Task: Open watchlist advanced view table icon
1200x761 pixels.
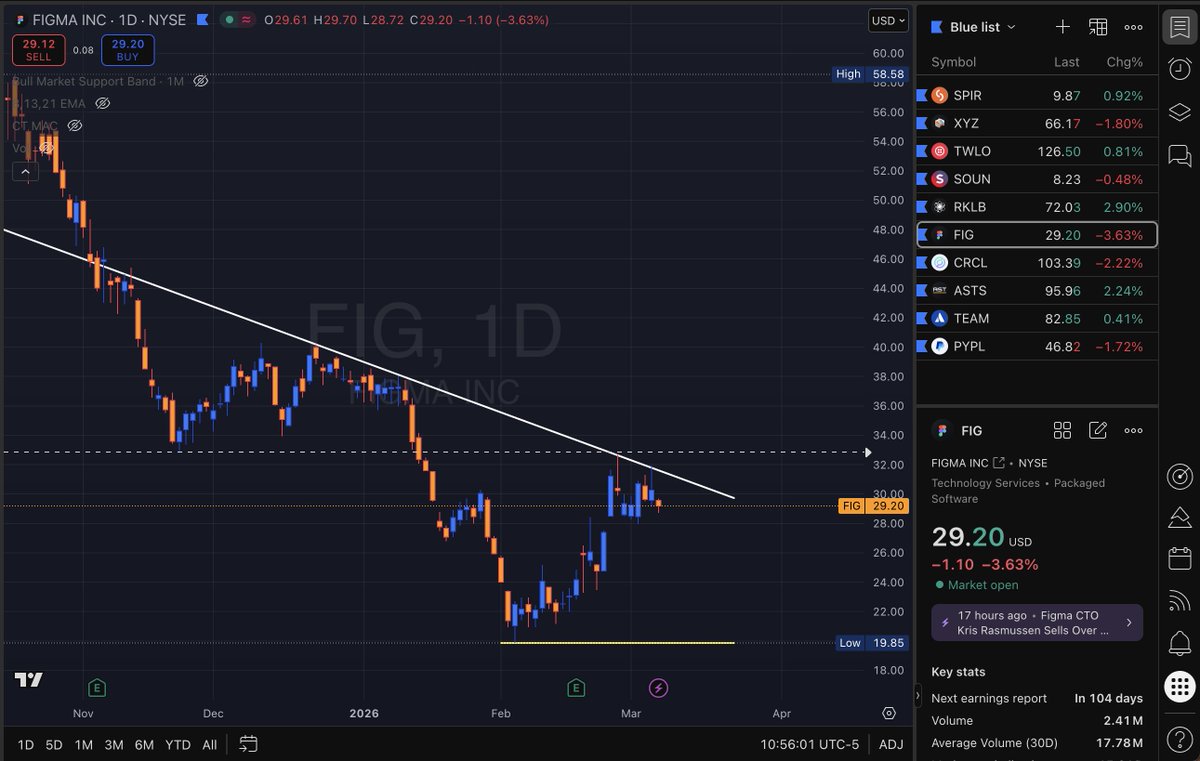Action: (x=1098, y=27)
